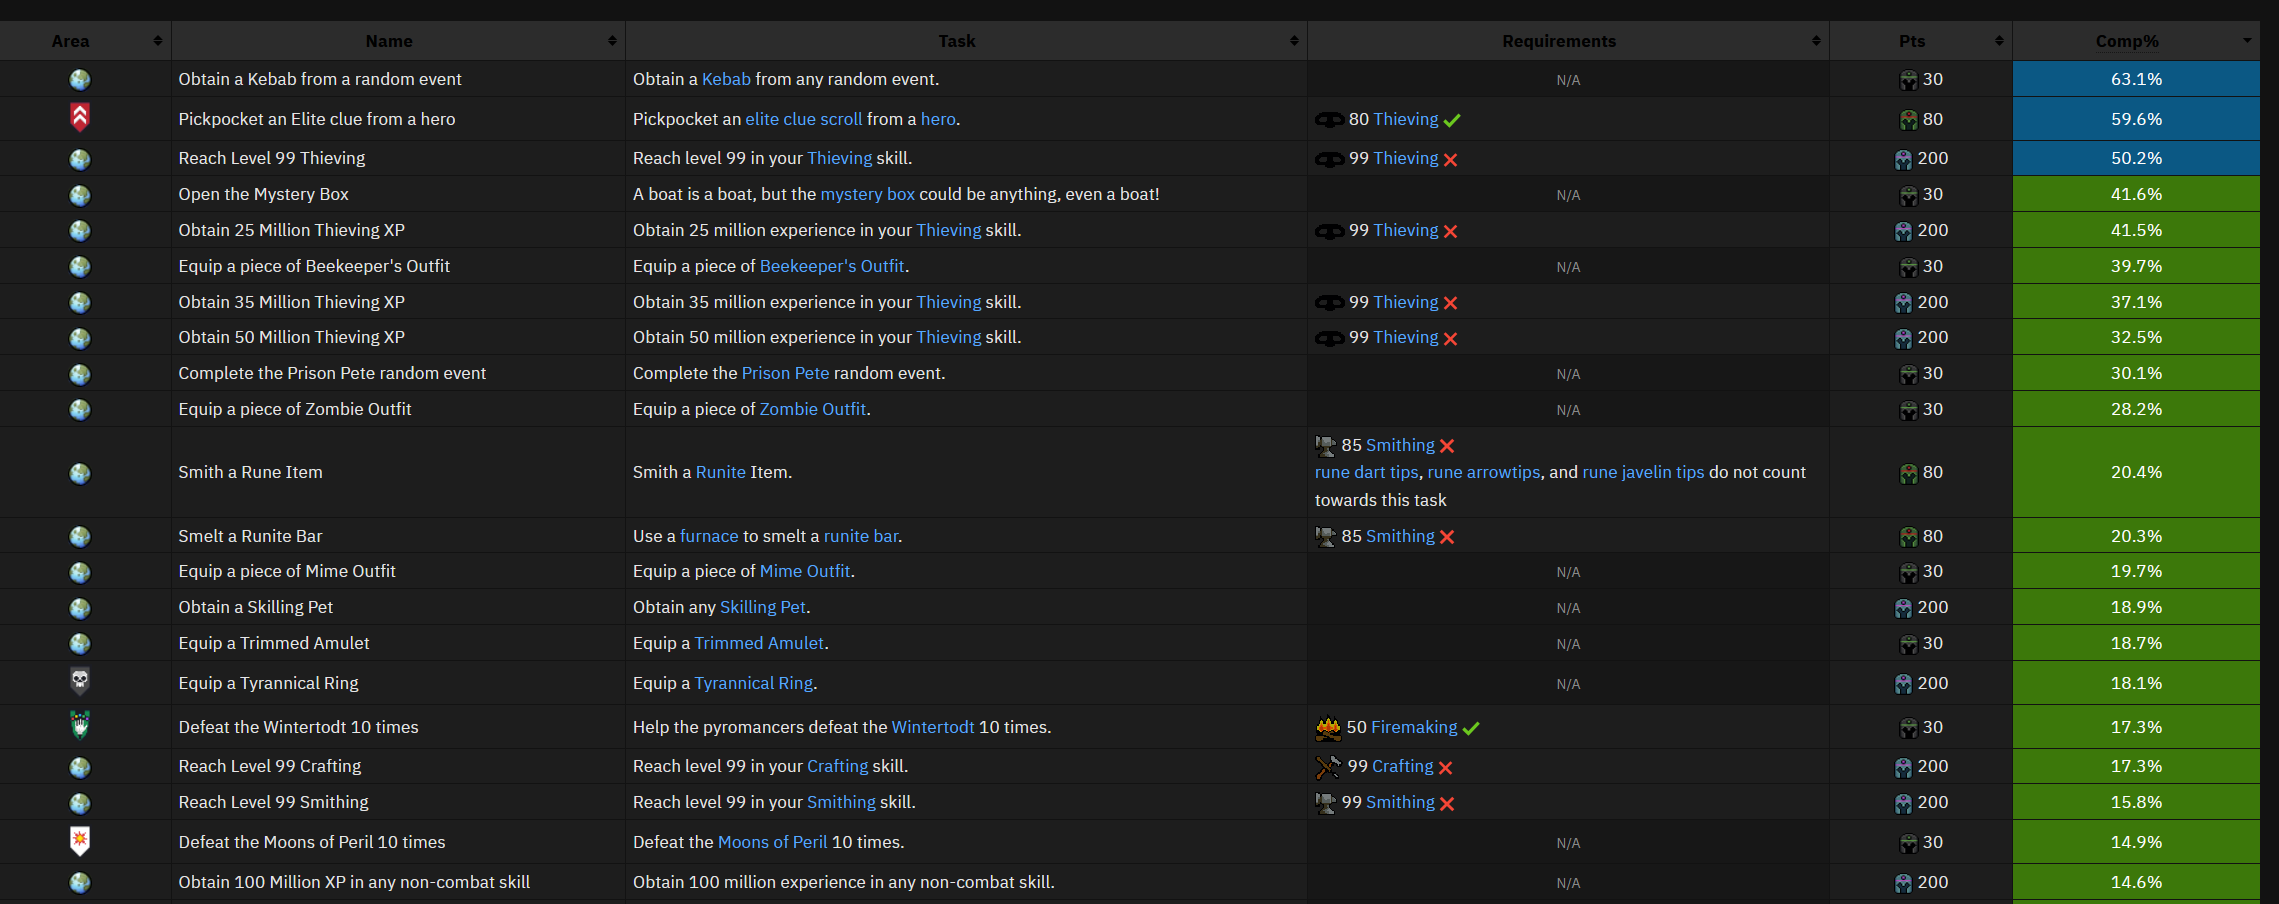Click the points tier icon in the Pickpocket an Elite clue row
The width and height of the screenshot is (2279, 904).
click(1908, 120)
